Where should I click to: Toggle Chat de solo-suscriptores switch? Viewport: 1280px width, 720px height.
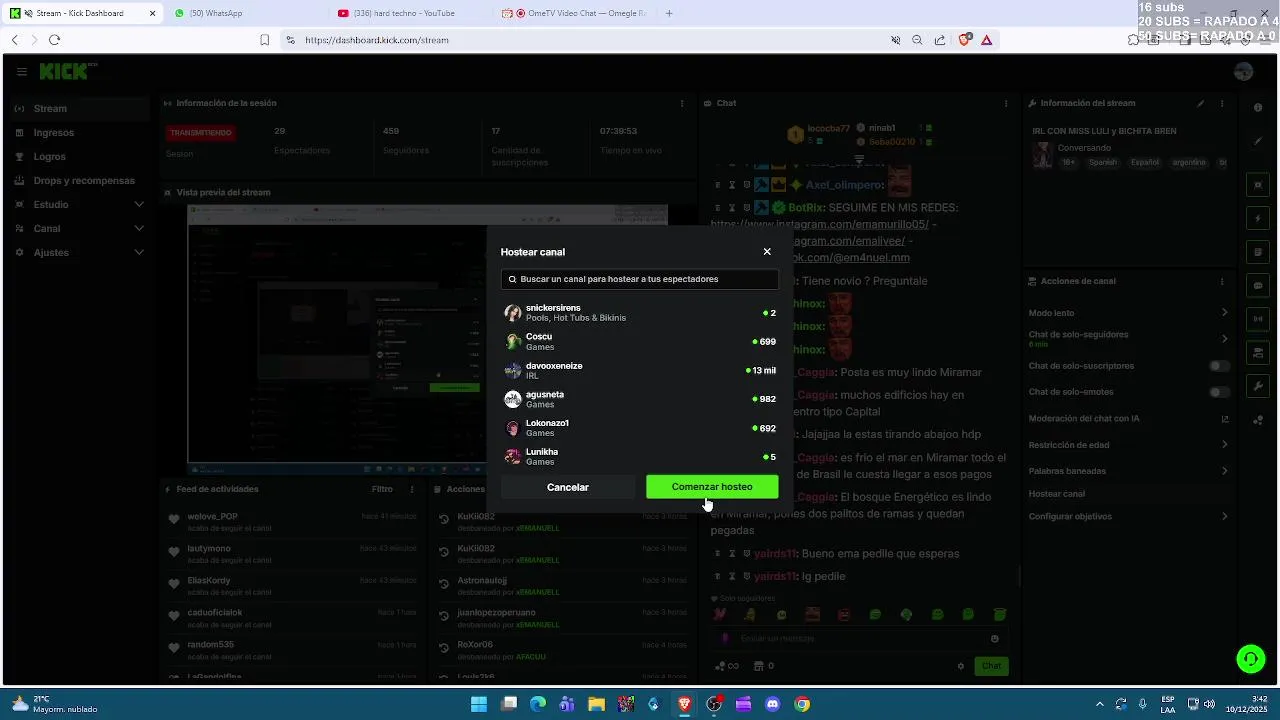pyautogui.click(x=1219, y=366)
